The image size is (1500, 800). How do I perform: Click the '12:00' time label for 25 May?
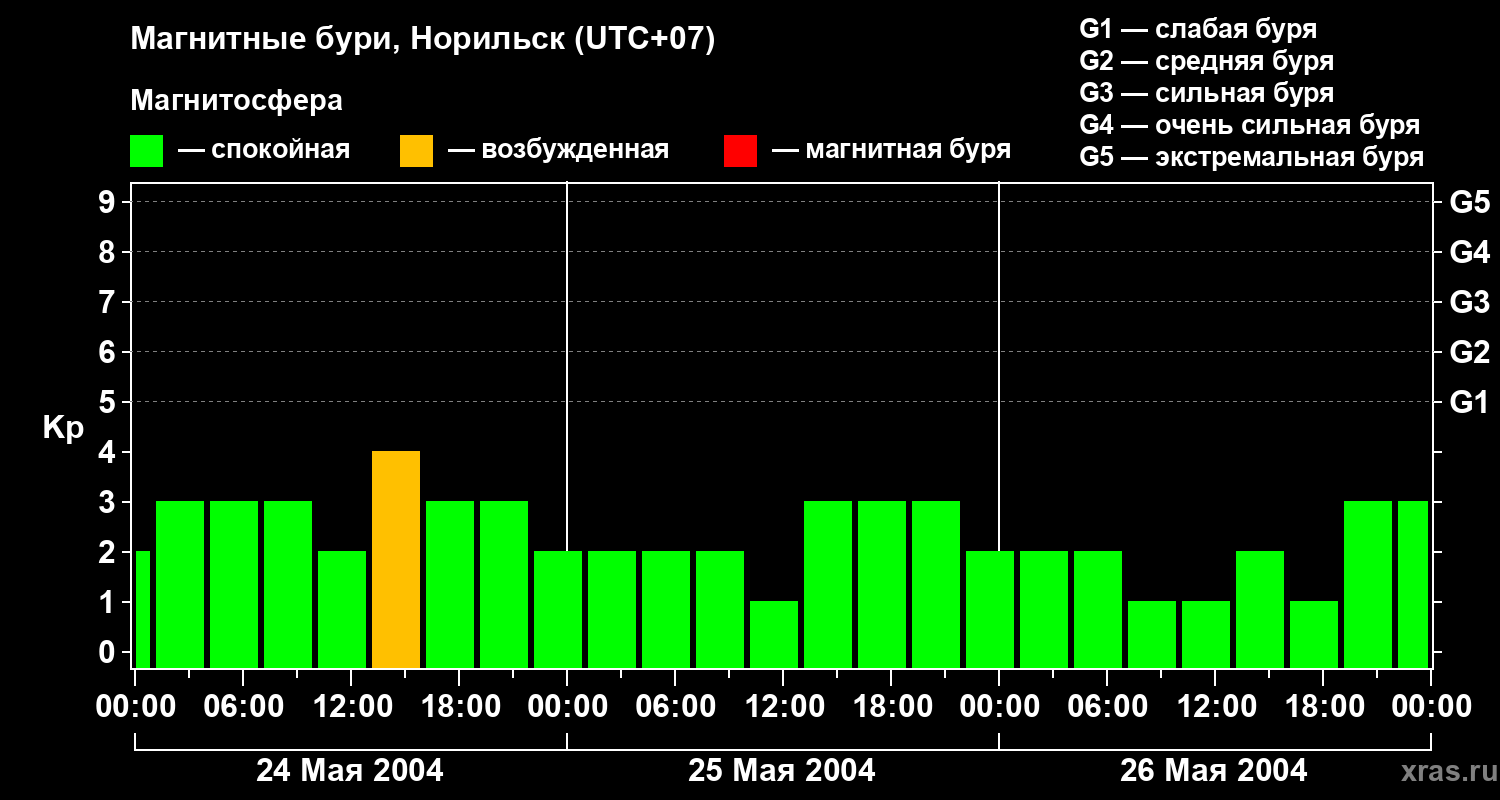click(783, 707)
